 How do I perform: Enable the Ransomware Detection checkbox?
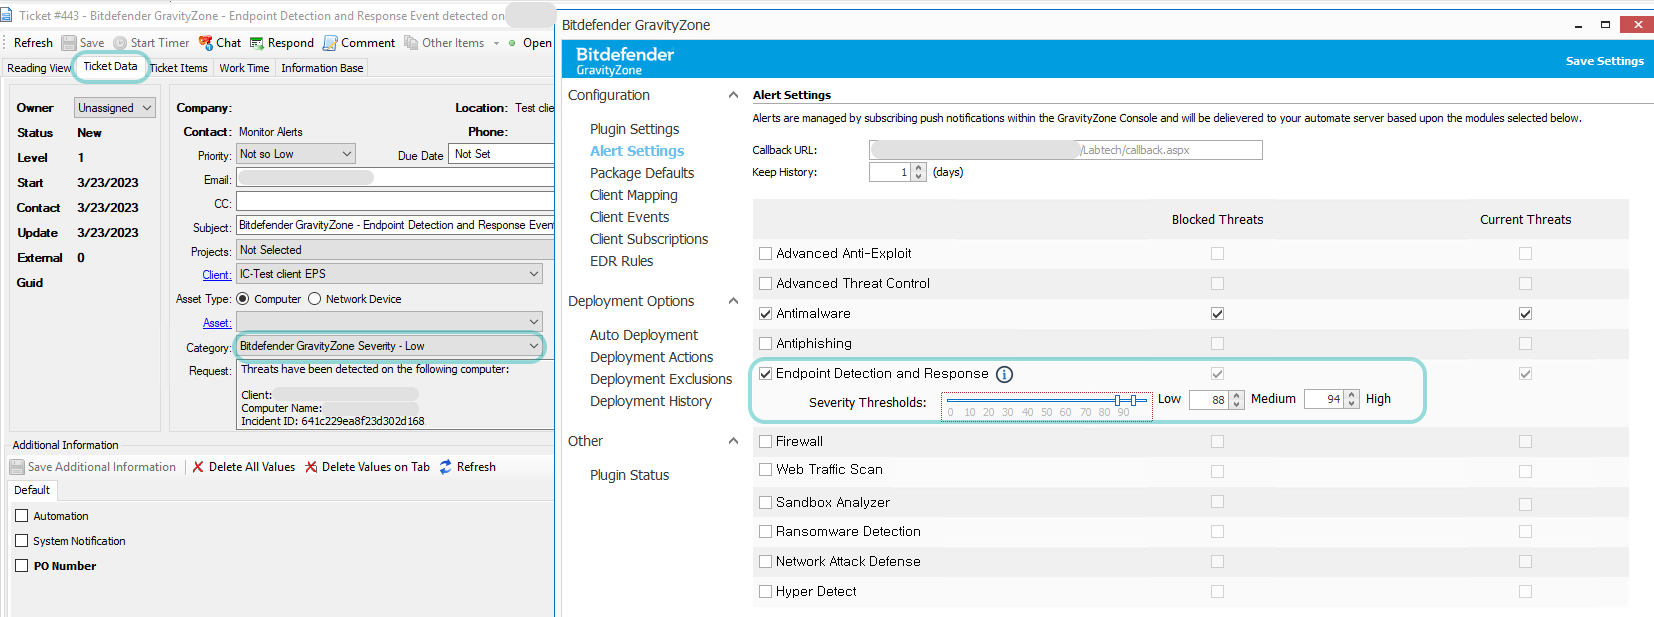tap(765, 531)
